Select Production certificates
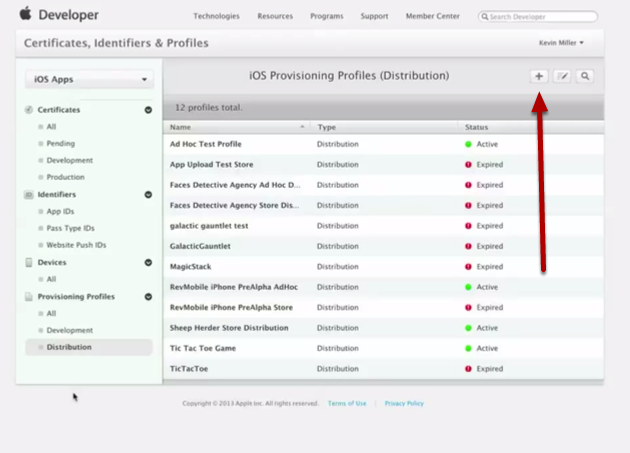This screenshot has height=453, width=630. (x=65, y=177)
